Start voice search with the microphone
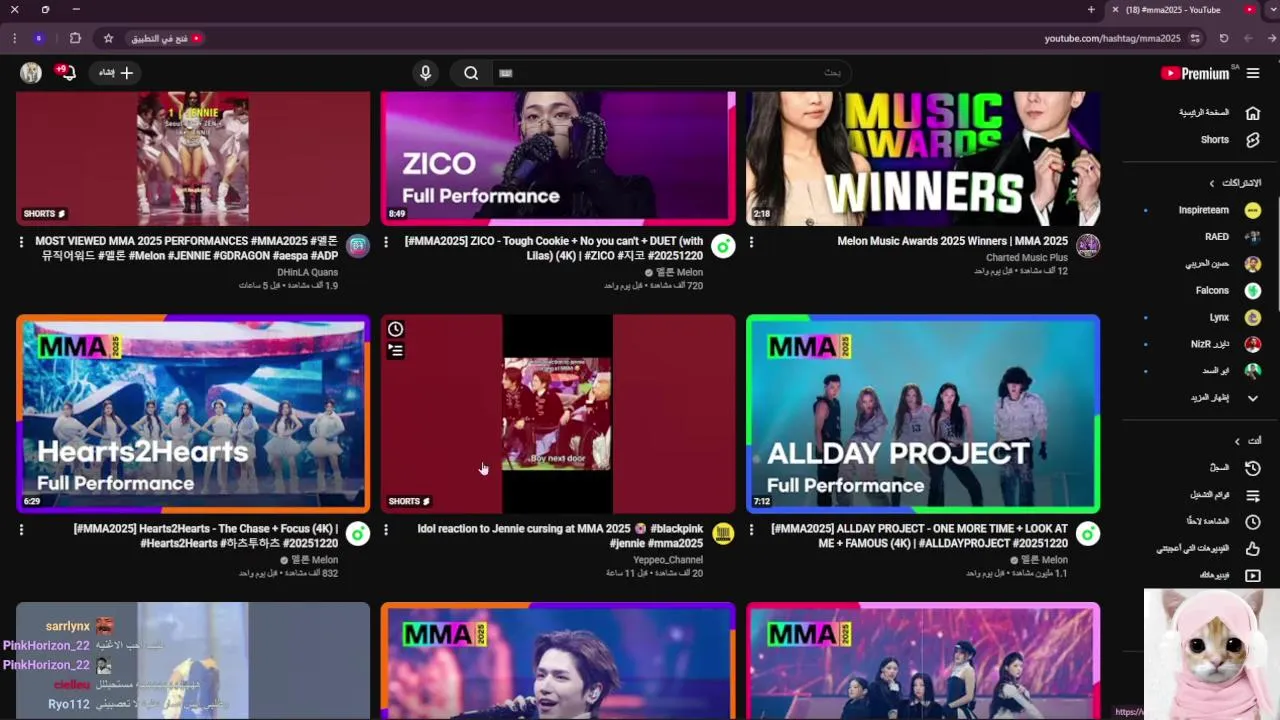This screenshot has width=1280, height=720. click(425, 73)
